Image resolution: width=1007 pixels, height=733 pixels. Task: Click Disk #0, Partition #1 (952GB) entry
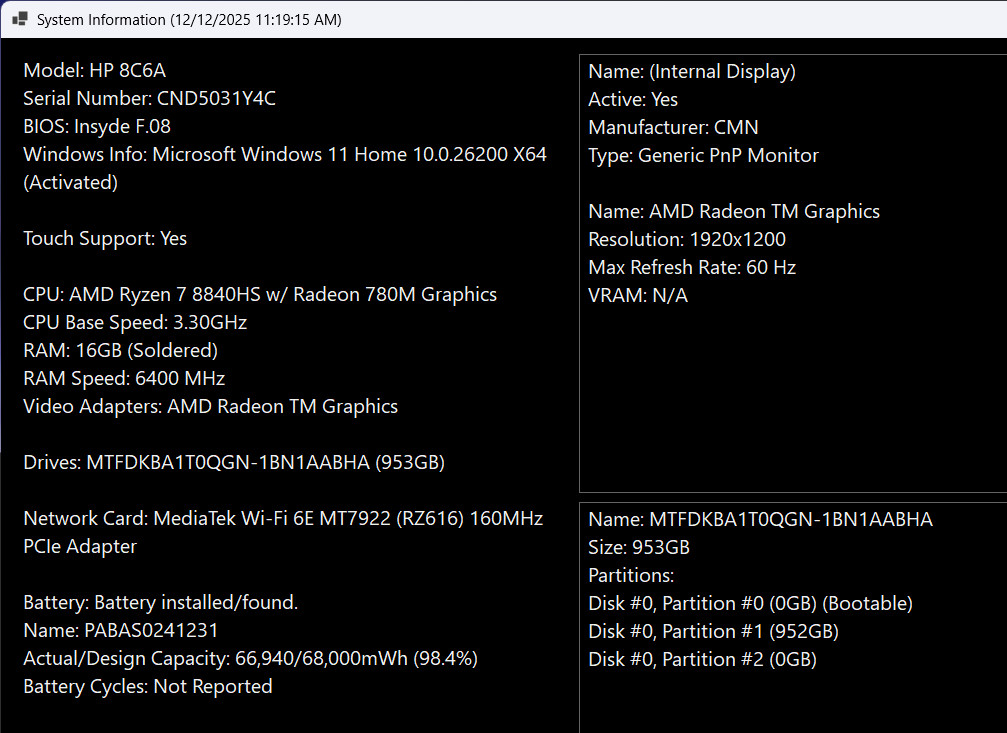714,631
